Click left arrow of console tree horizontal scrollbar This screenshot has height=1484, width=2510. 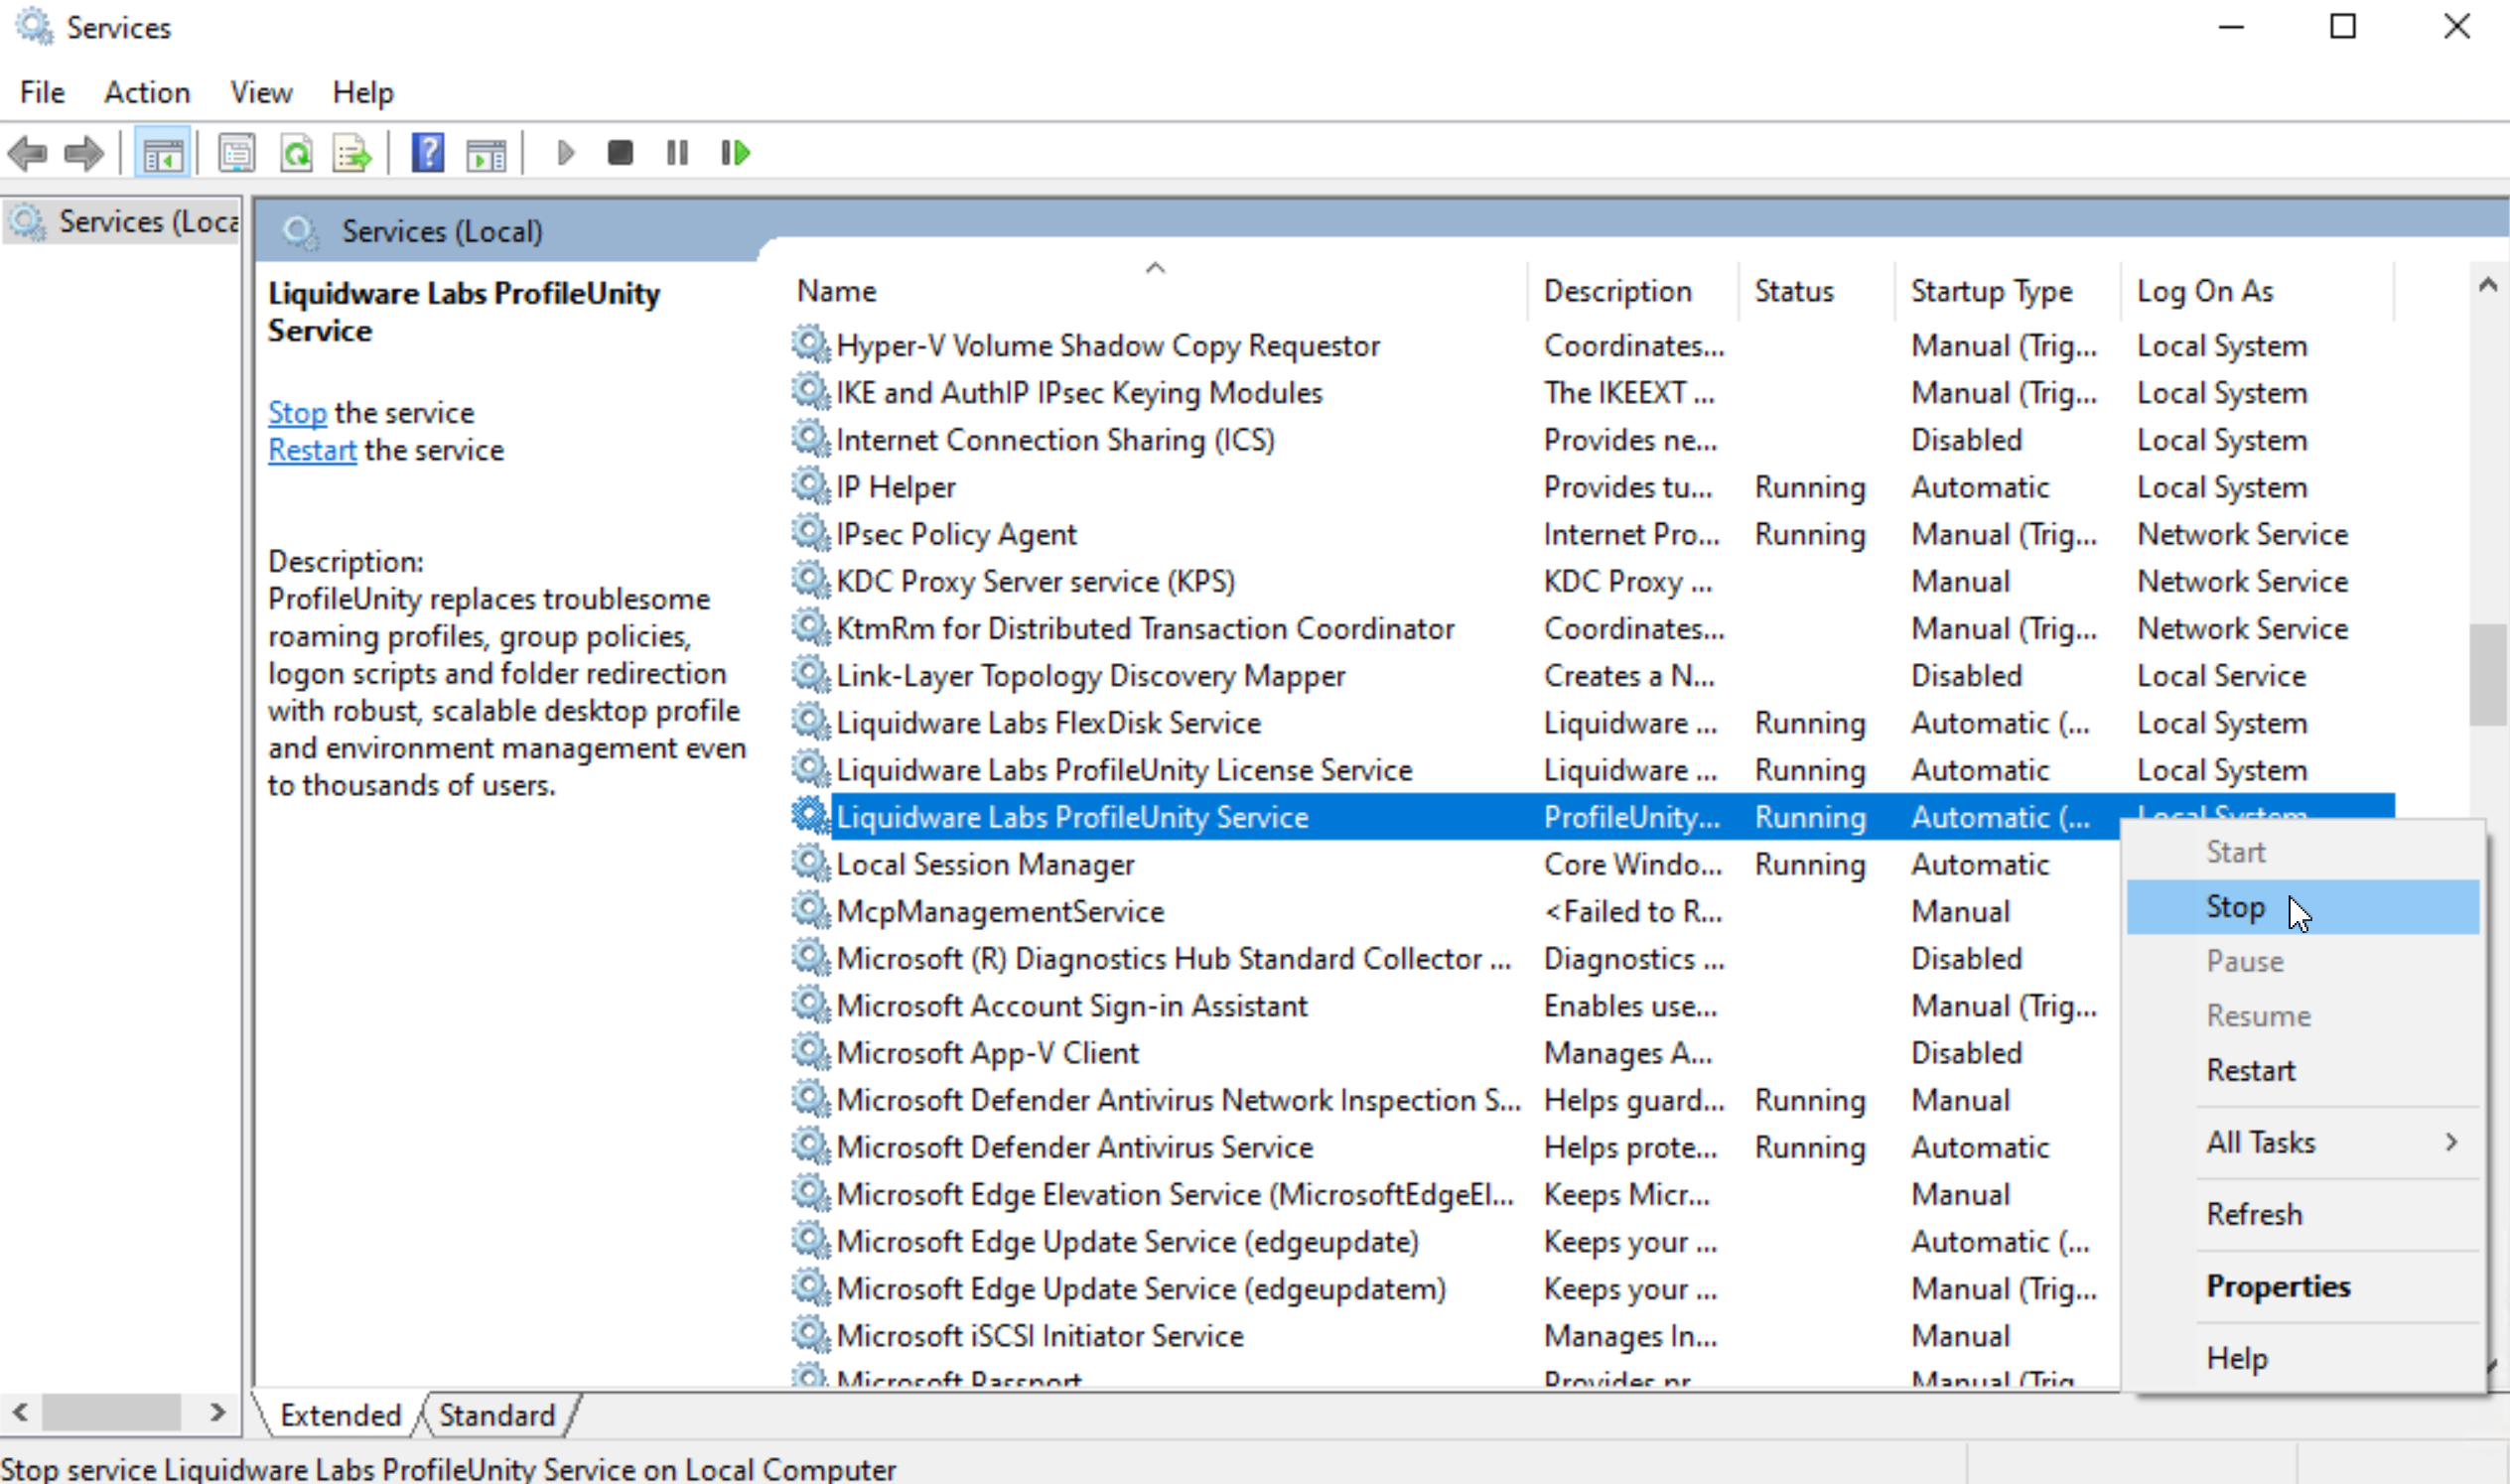click(20, 1412)
